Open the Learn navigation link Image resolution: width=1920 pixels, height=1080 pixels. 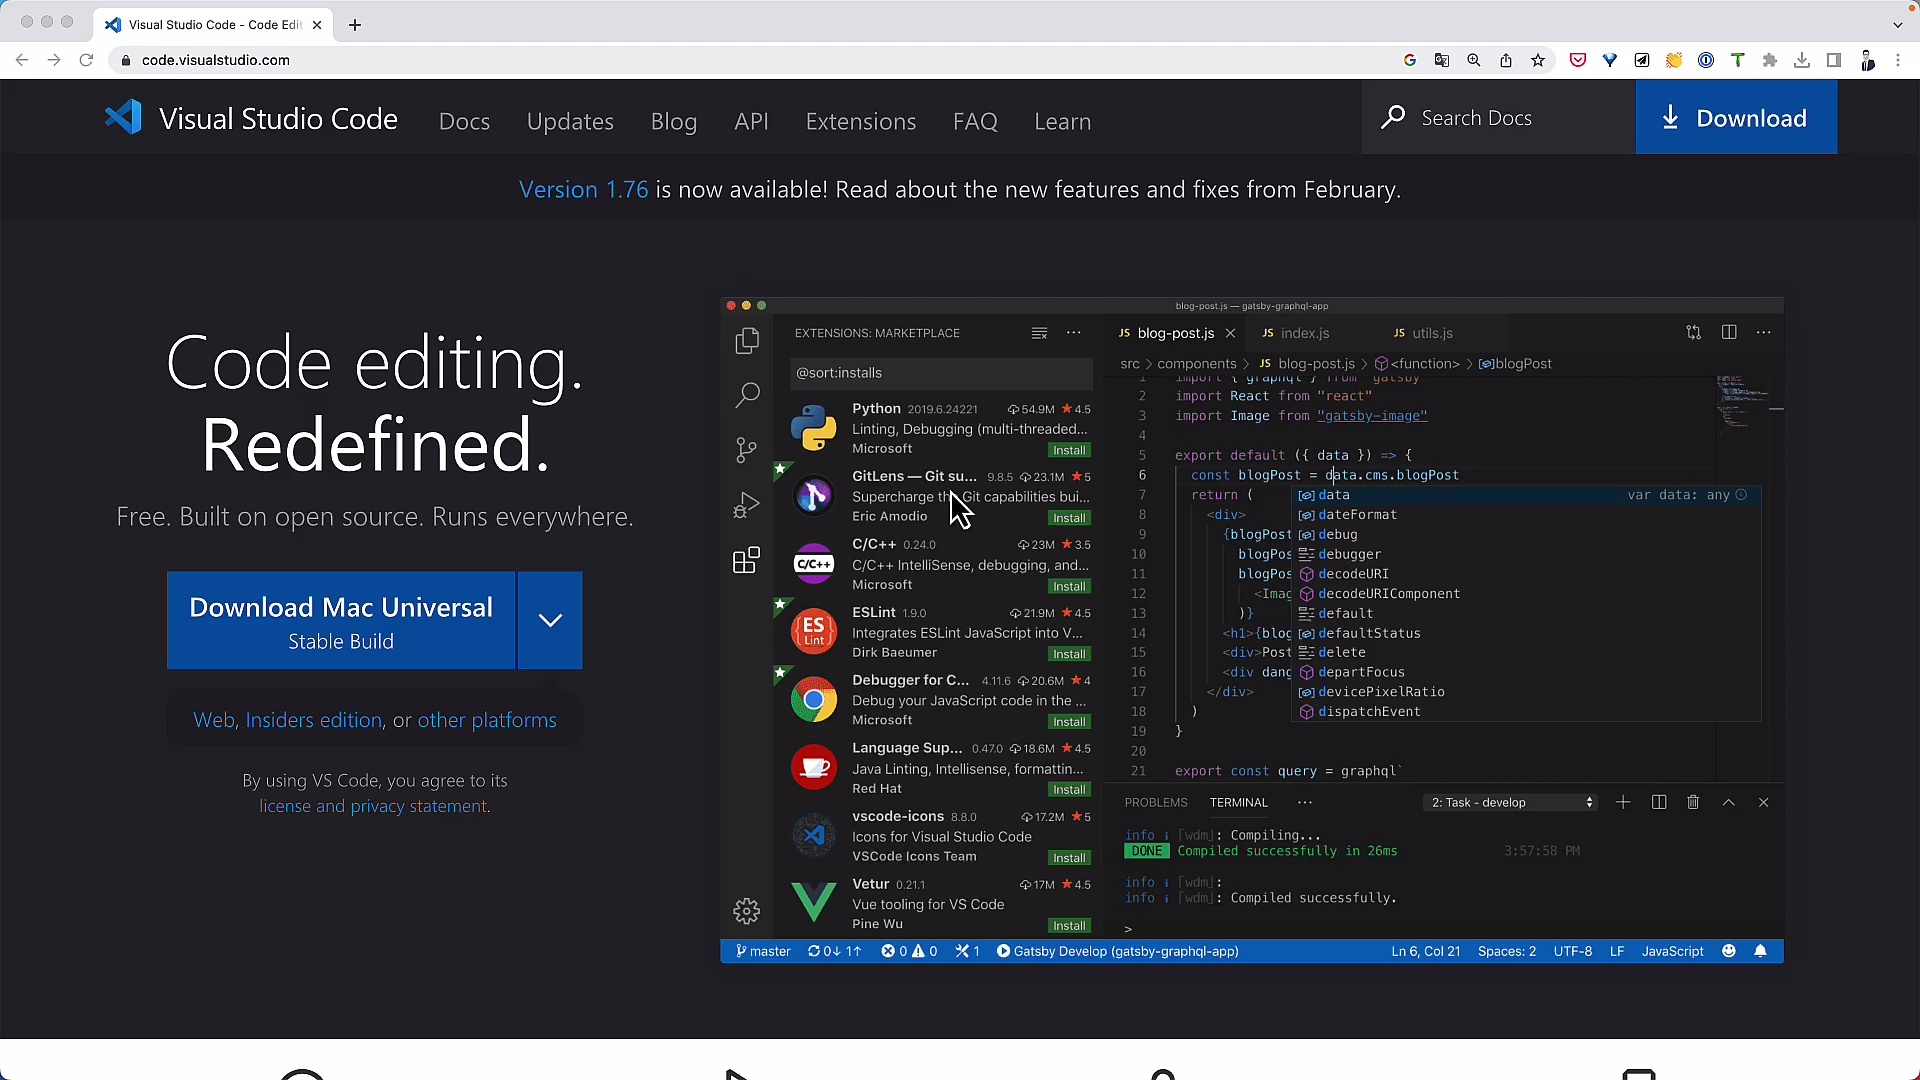pos(1062,121)
